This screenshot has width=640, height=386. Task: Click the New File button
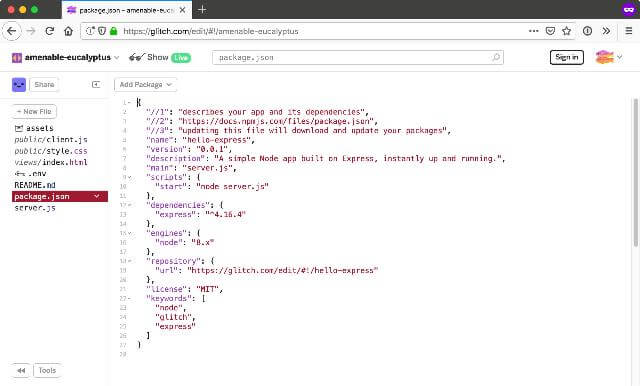pyautogui.click(x=34, y=111)
